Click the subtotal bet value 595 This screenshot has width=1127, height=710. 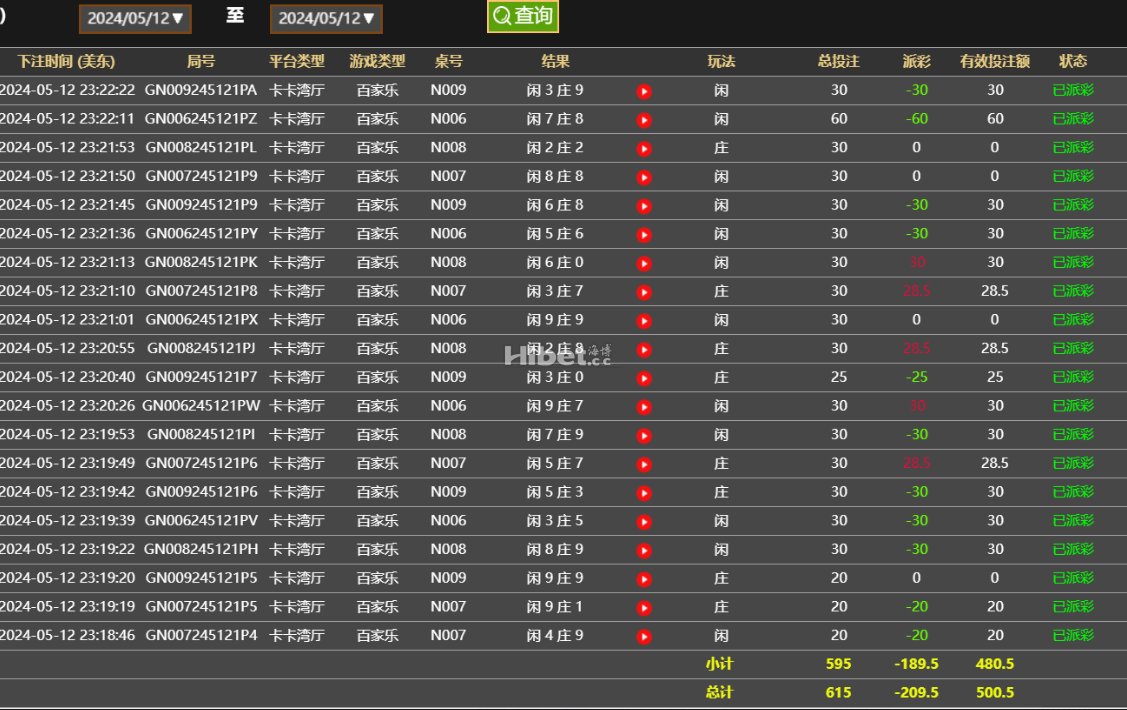pyautogui.click(x=839, y=664)
